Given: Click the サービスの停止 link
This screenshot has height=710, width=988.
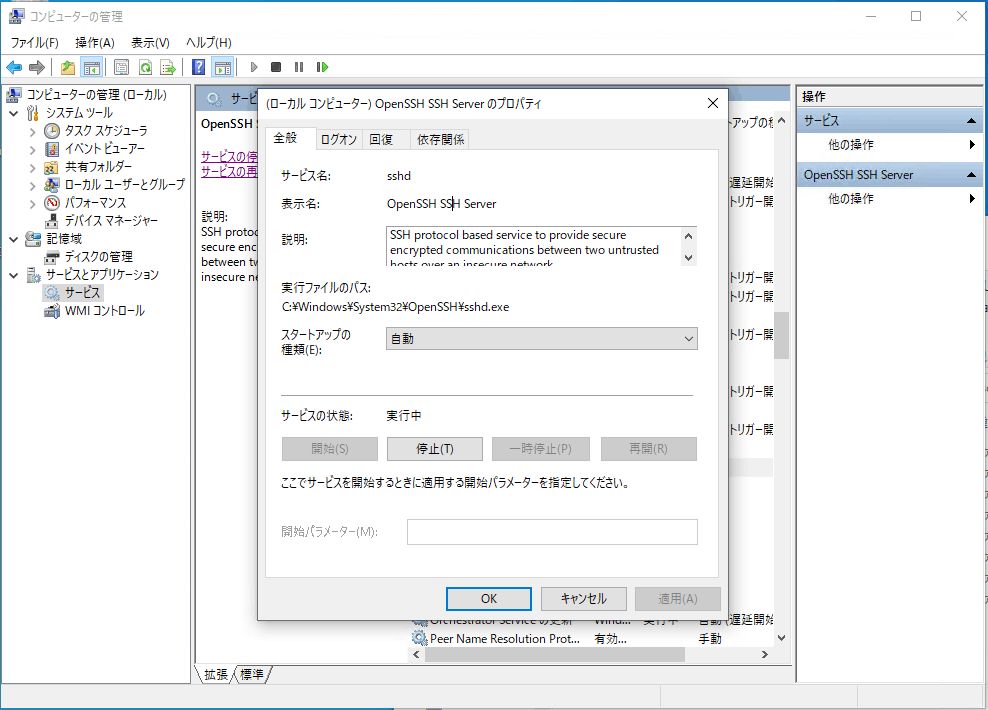Looking at the screenshot, I should [229, 157].
